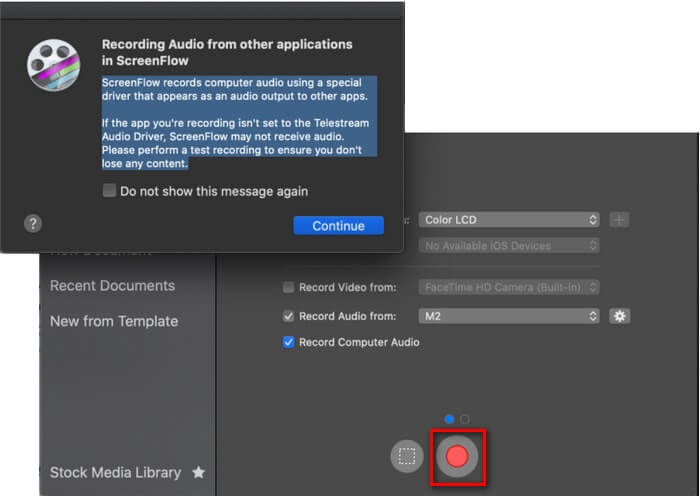Click the plus button beside Color LCD

pyautogui.click(x=620, y=219)
